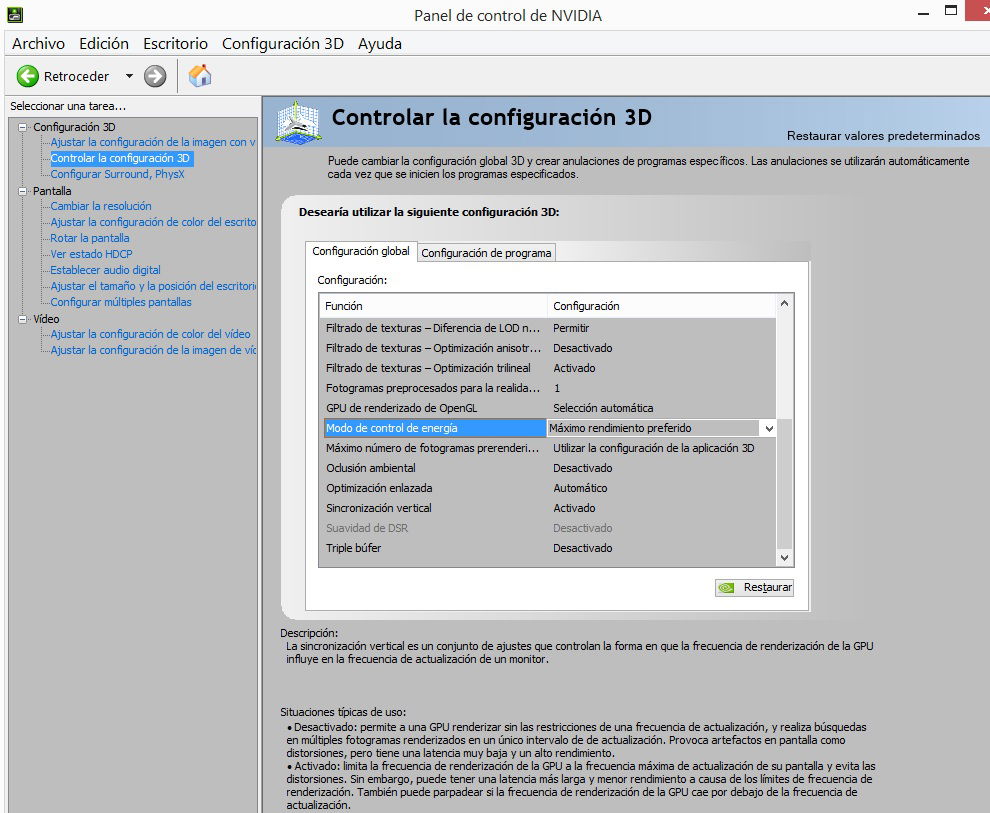
Task: Open the Ayuda menu
Action: [380, 44]
